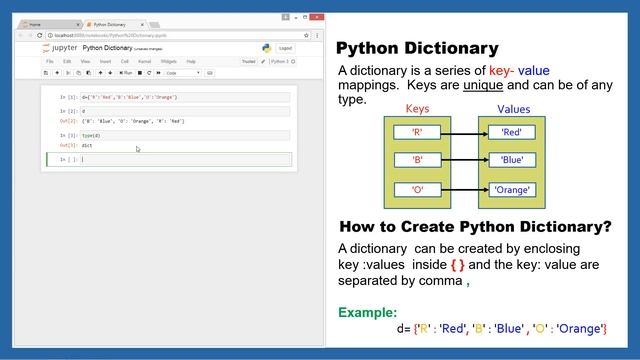640x360 pixels.
Task: Click 'How to Create Python Dictionary?' heading
Action: point(476,227)
